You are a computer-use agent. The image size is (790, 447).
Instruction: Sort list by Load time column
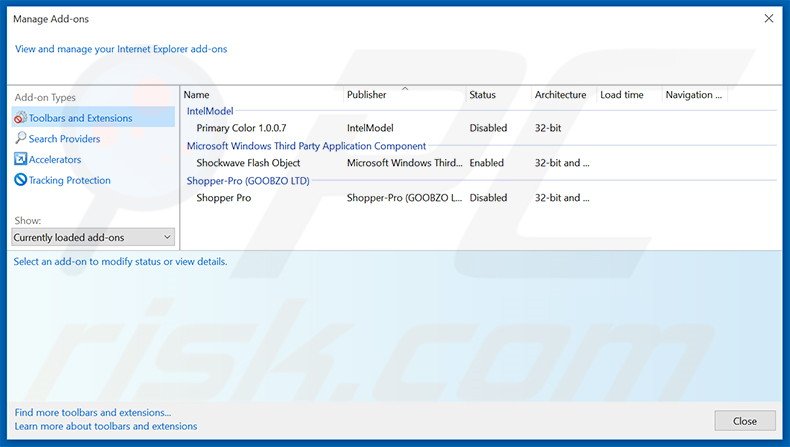click(x=622, y=95)
